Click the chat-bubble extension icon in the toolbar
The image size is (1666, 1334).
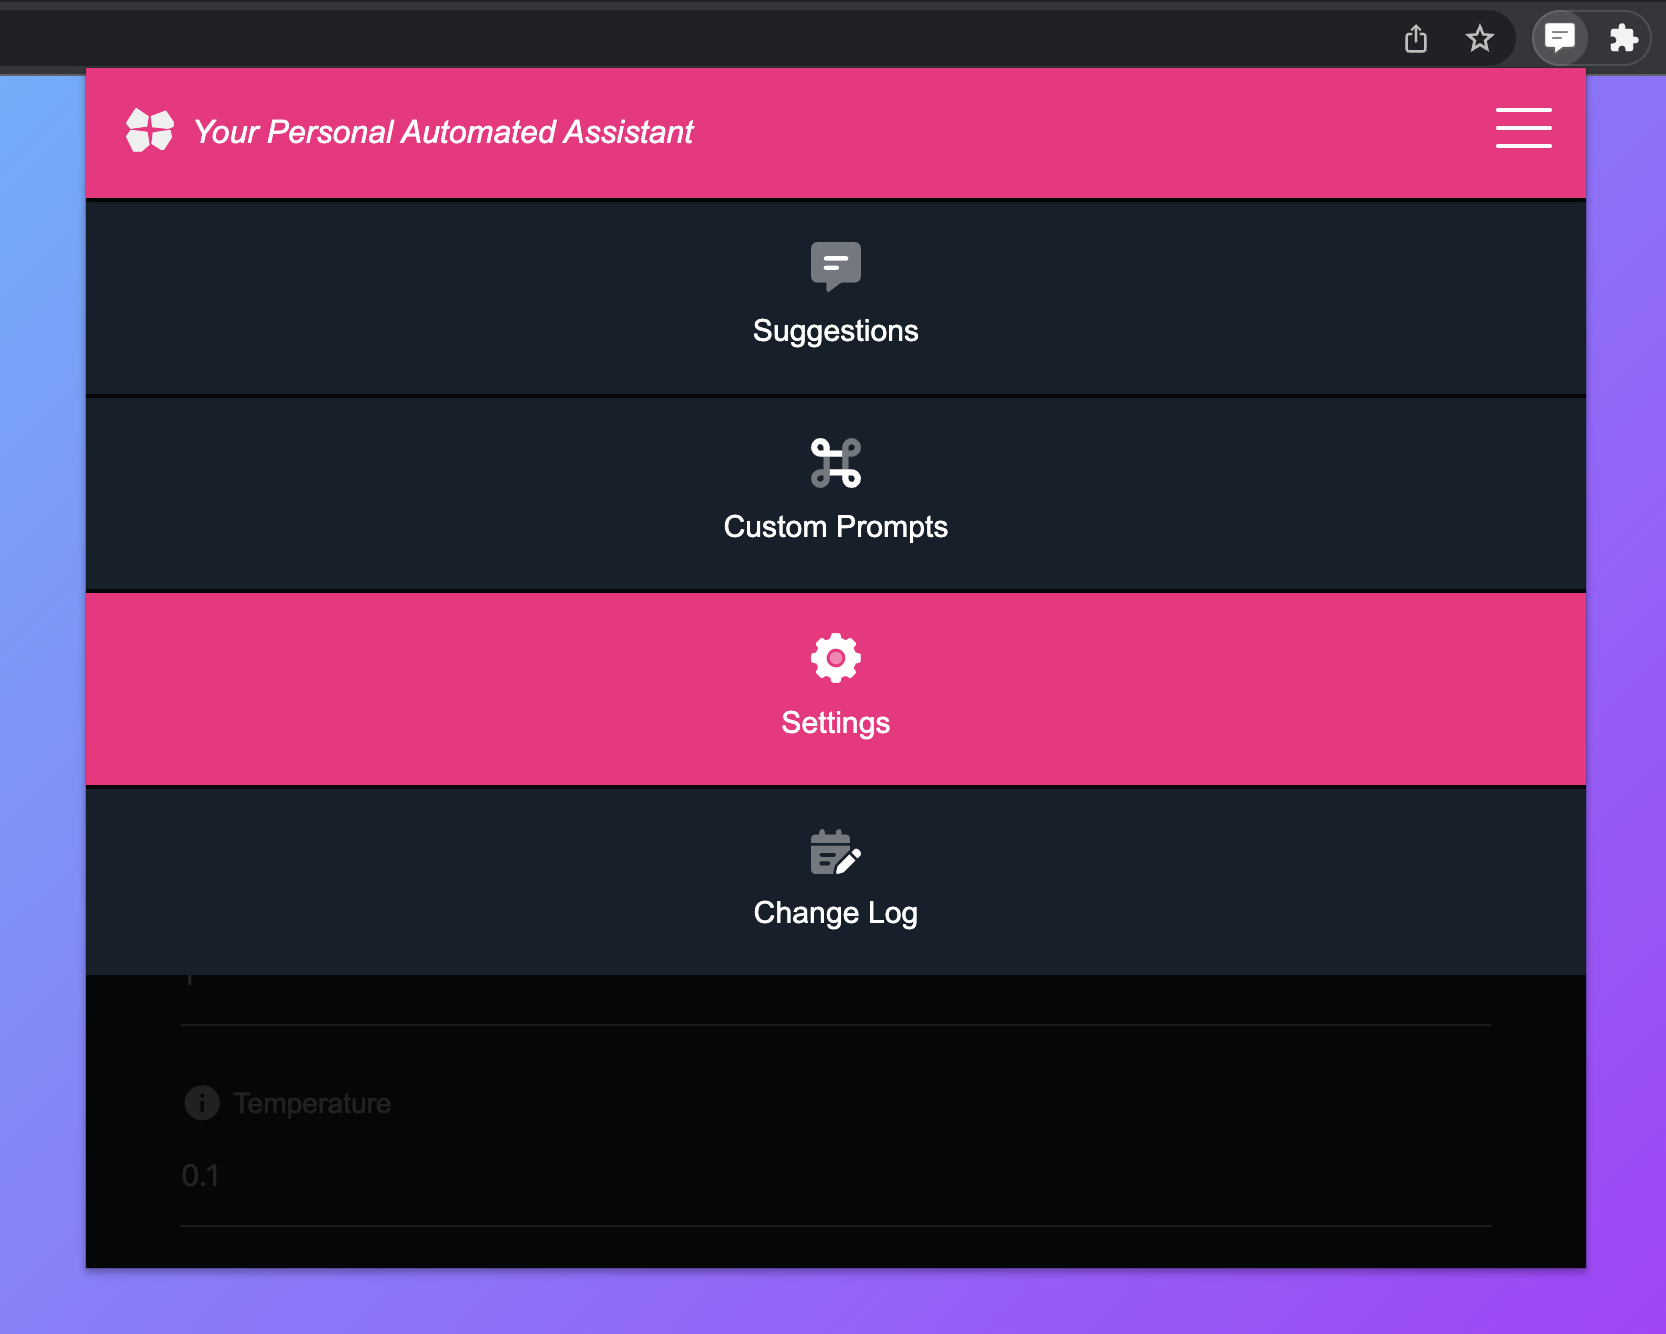(1559, 38)
